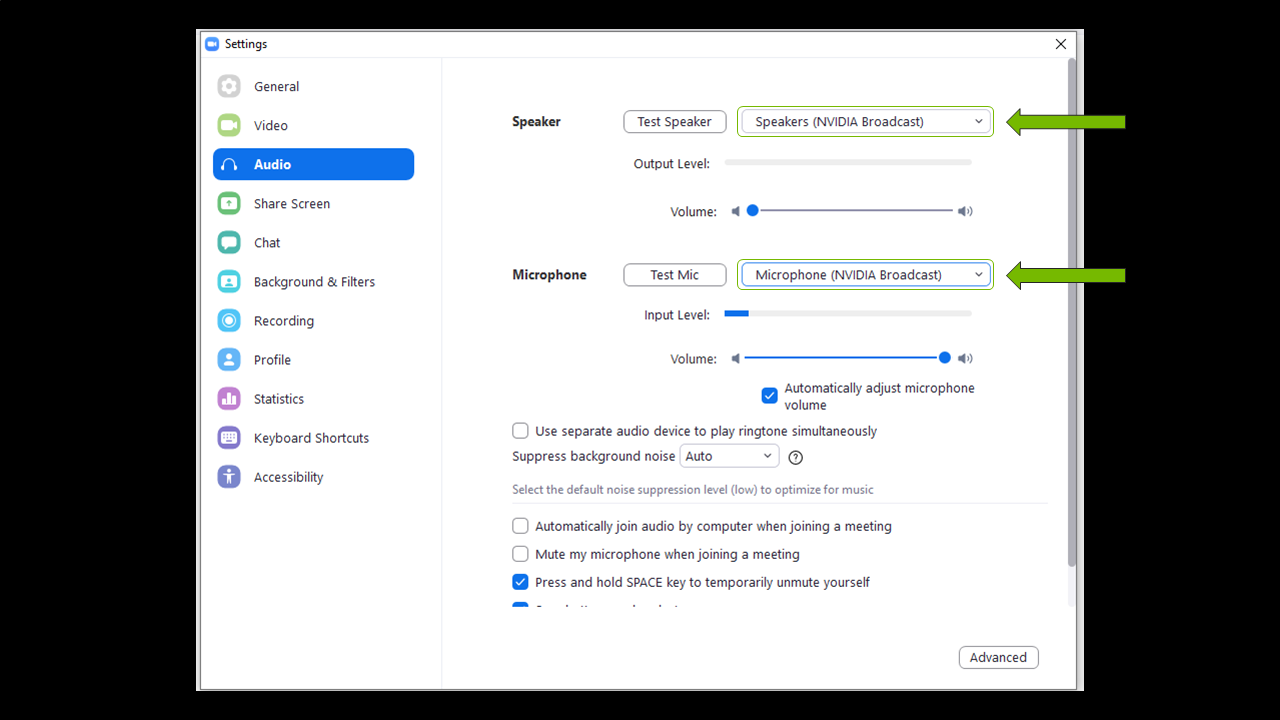Select the Video camera icon
Screen dimensions: 1280x720
click(x=229, y=126)
